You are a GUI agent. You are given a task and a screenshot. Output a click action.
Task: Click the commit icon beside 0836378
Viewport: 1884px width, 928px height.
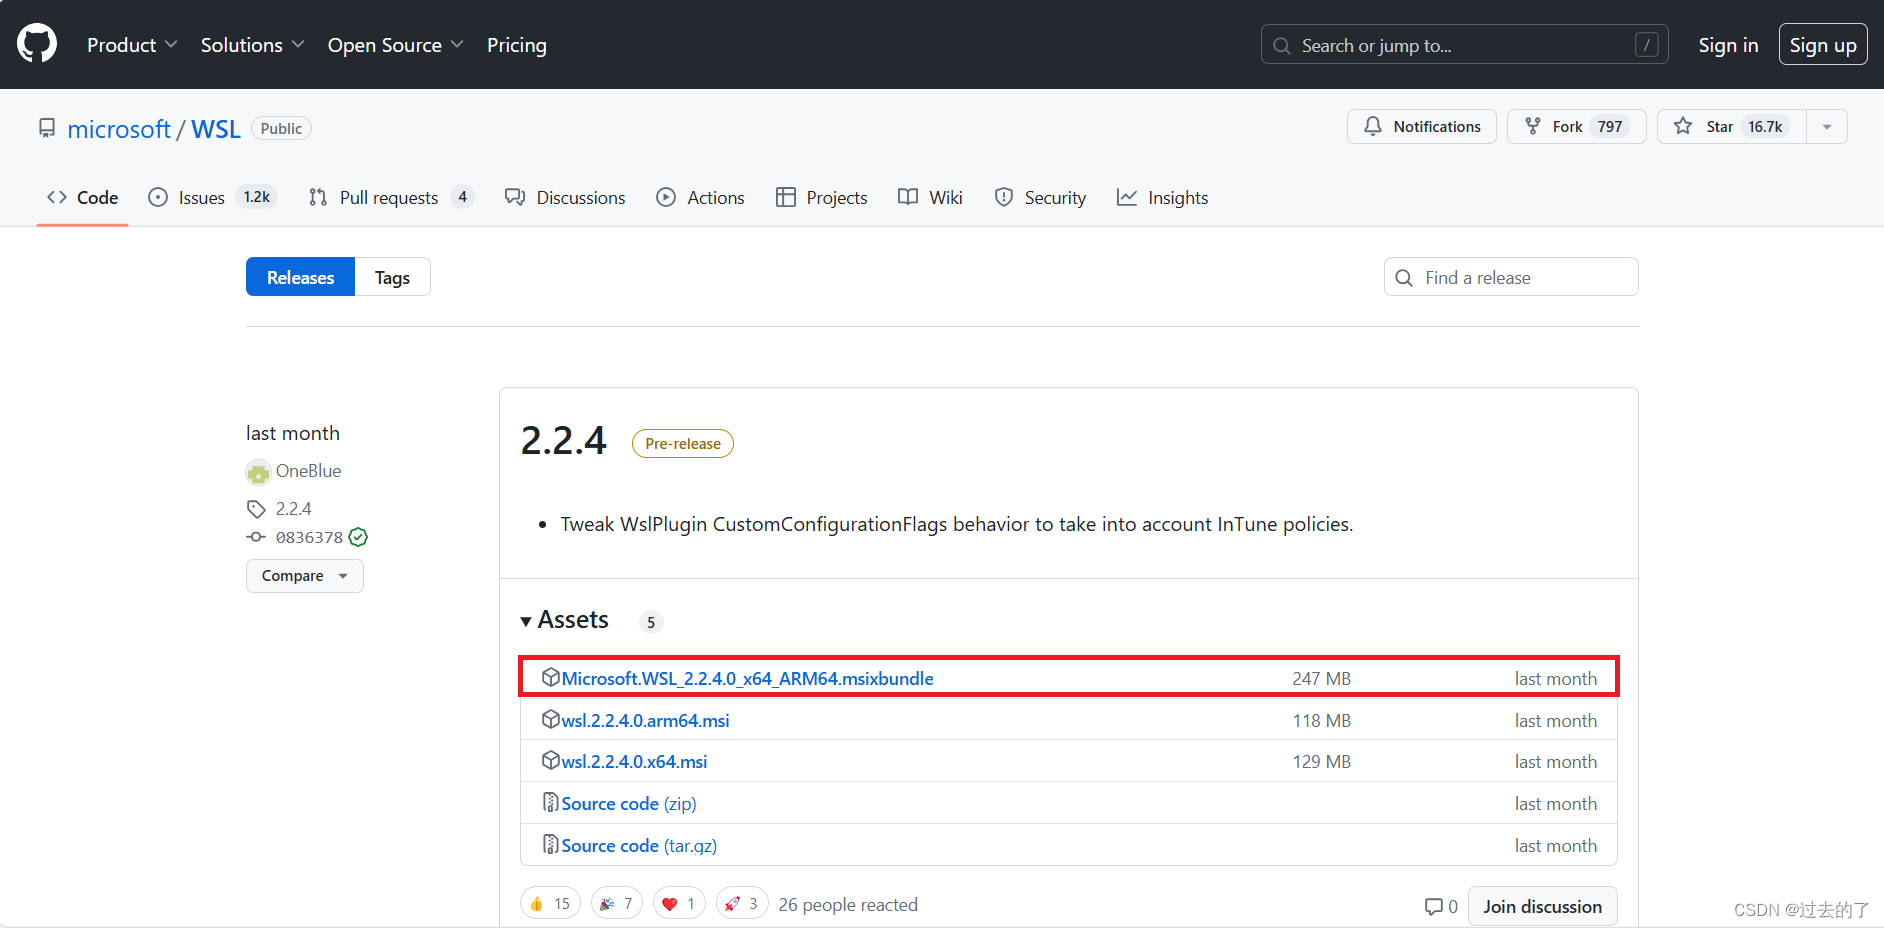(x=256, y=537)
